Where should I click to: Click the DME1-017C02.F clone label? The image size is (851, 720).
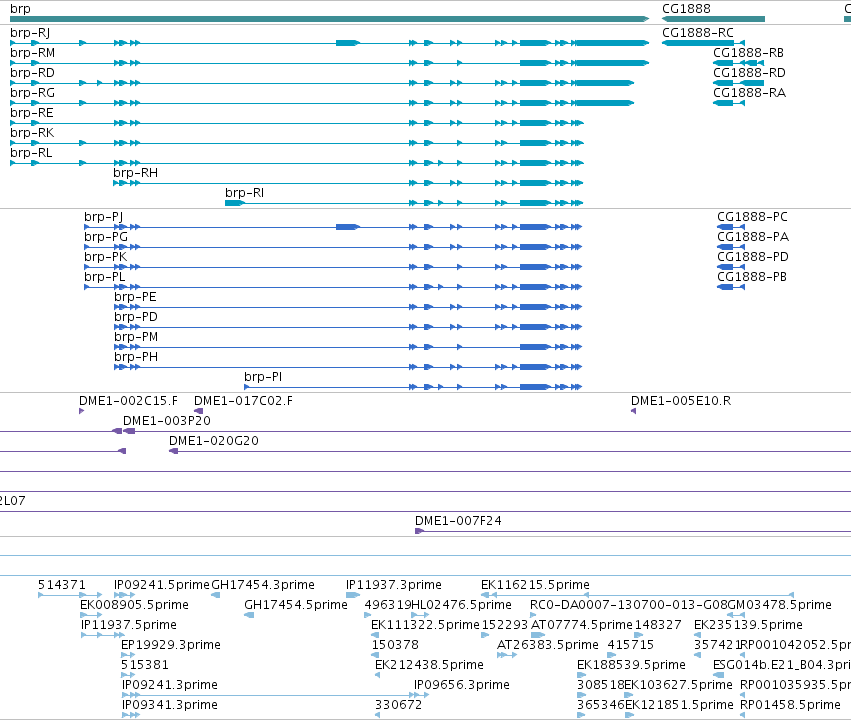point(243,401)
